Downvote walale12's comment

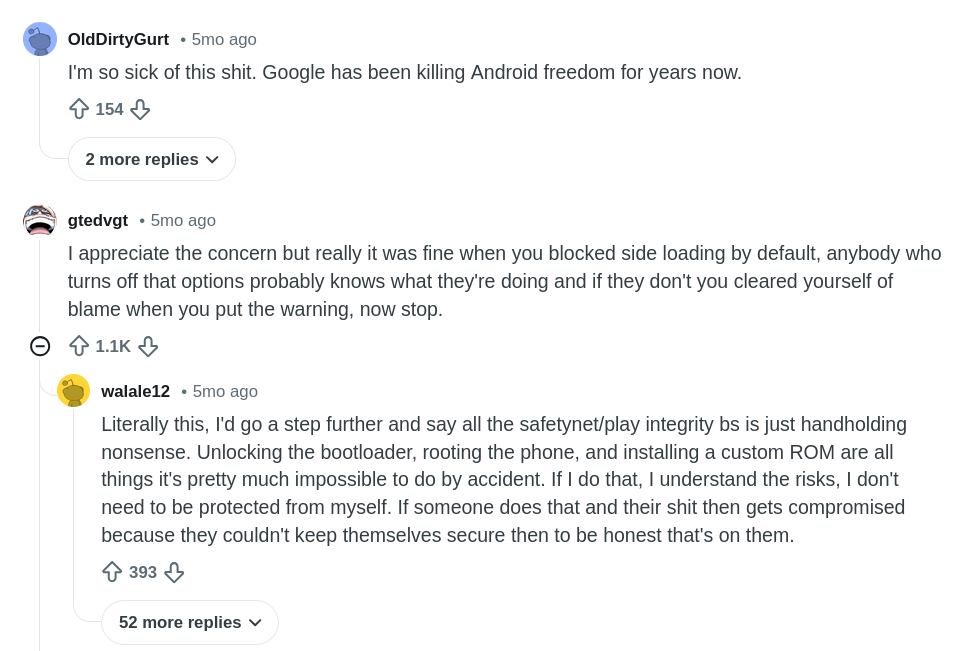(x=174, y=572)
